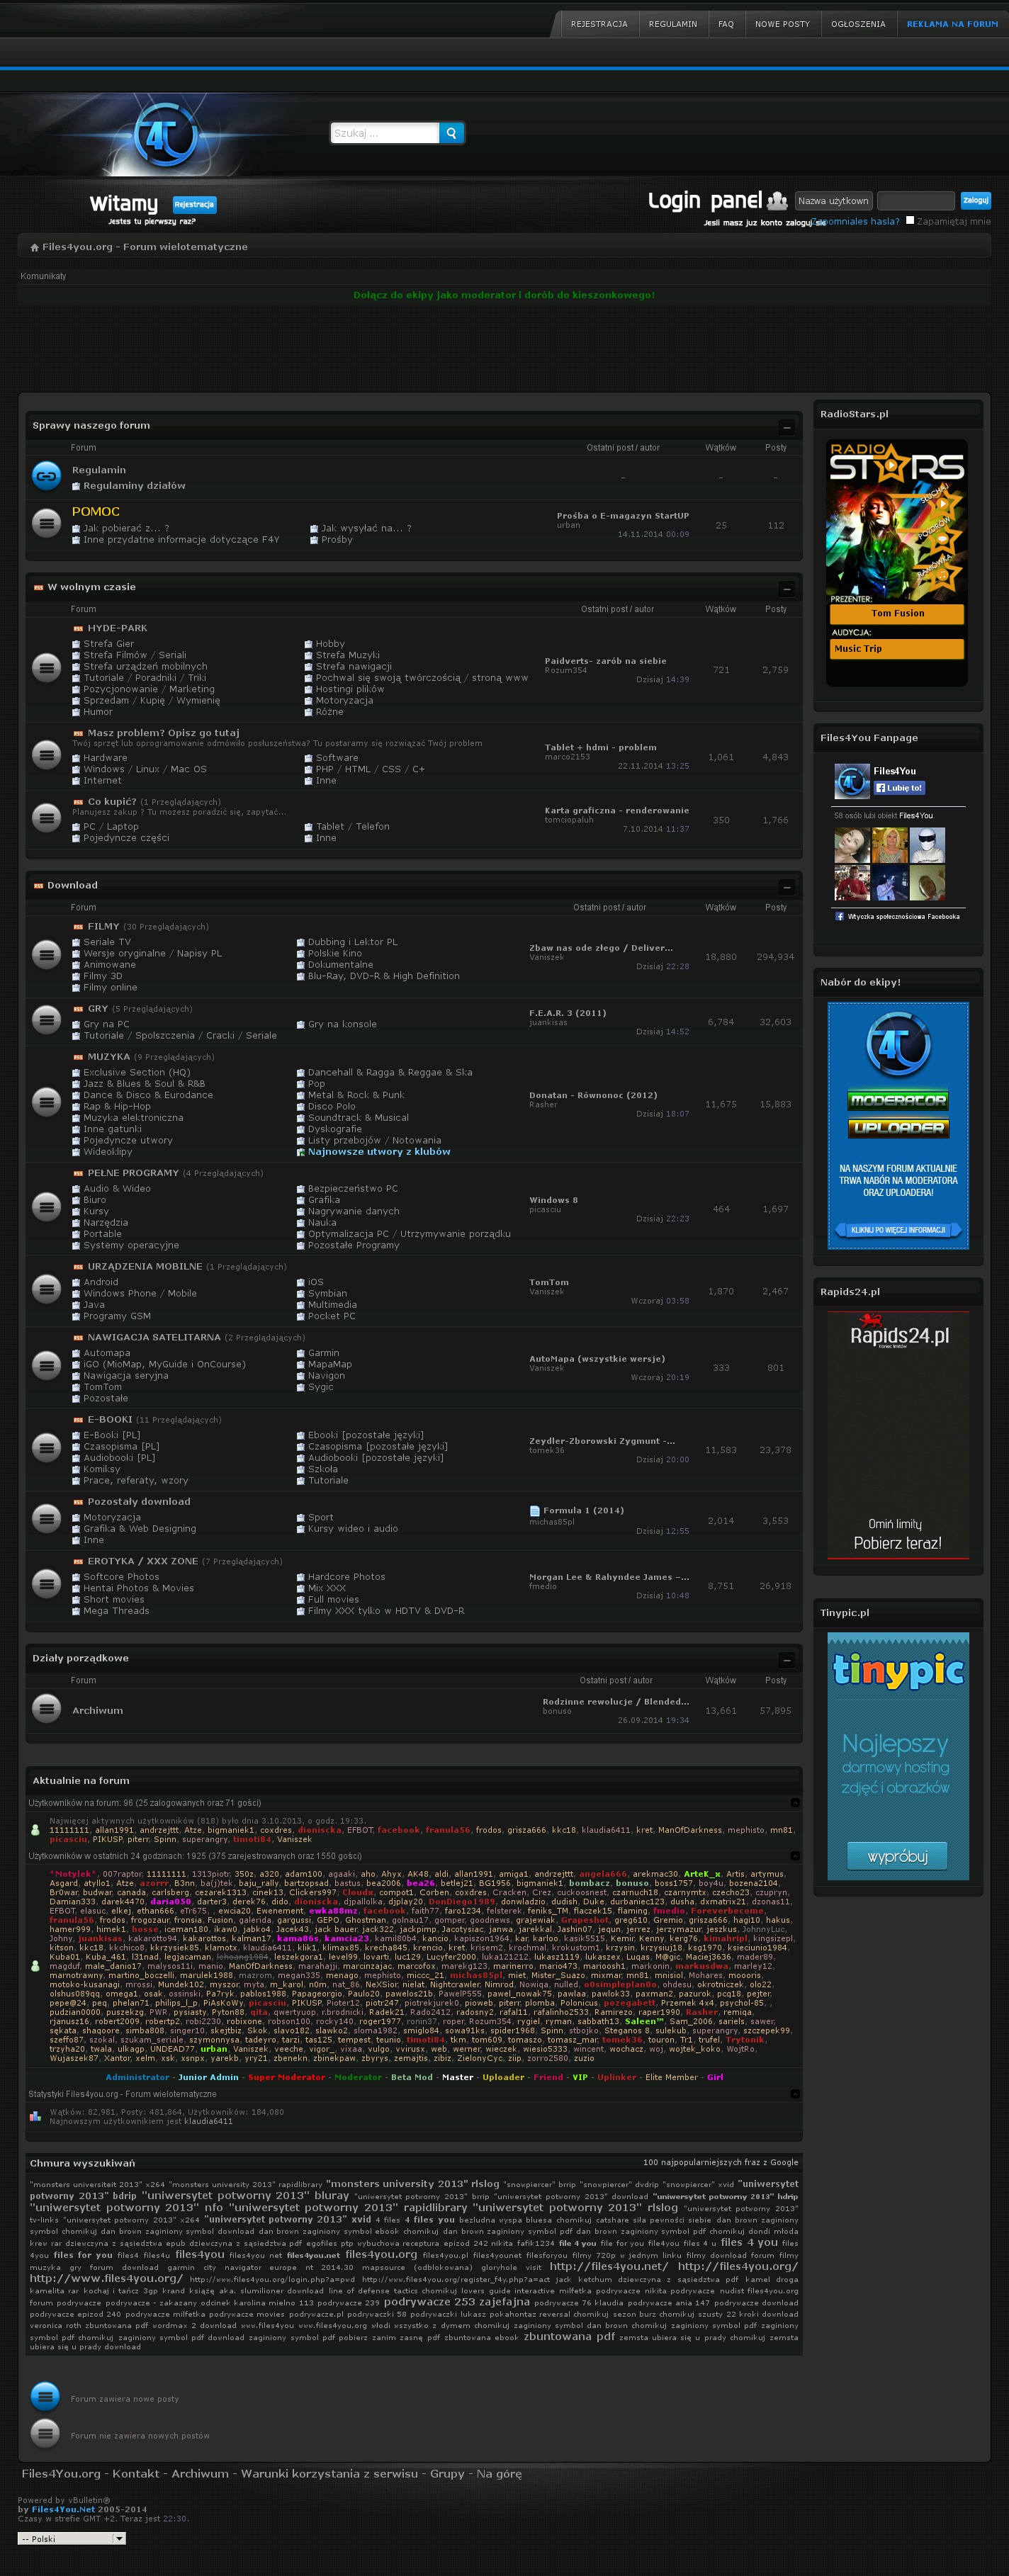Click the magnifier search button
The width and height of the screenshot is (1009, 2576).
pyautogui.click(x=452, y=133)
